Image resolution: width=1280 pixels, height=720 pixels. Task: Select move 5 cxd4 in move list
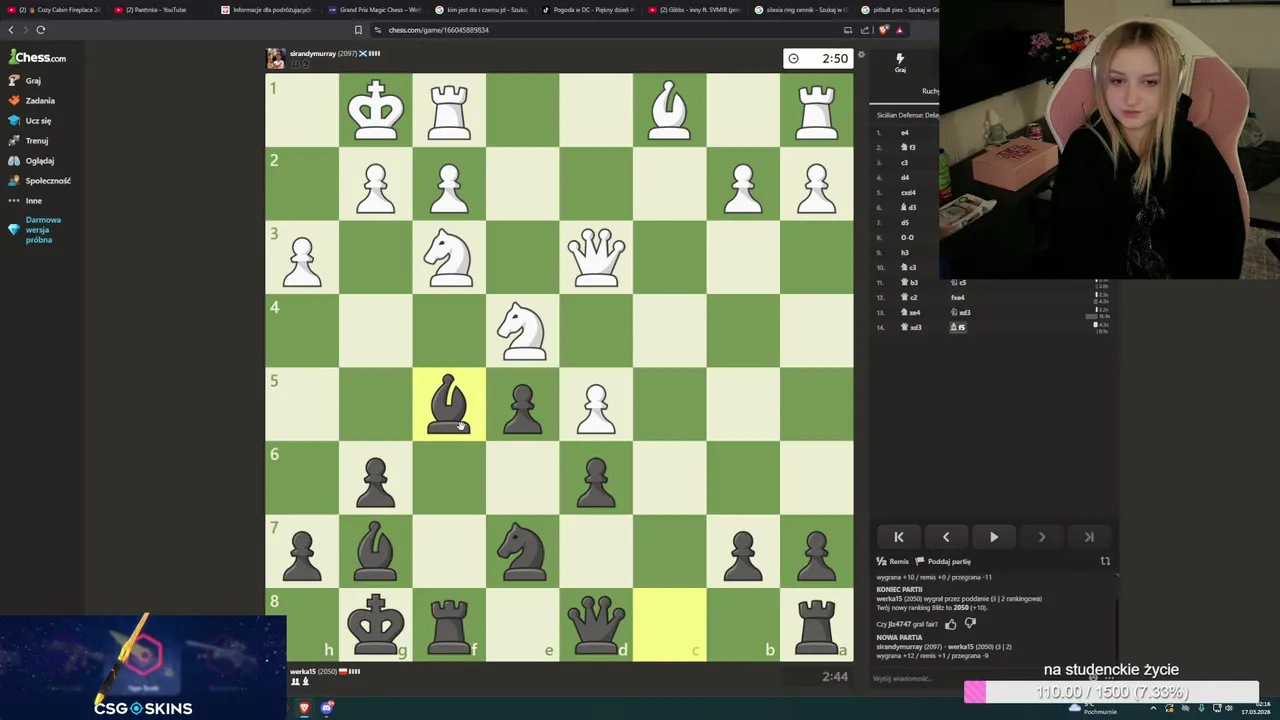coord(908,192)
